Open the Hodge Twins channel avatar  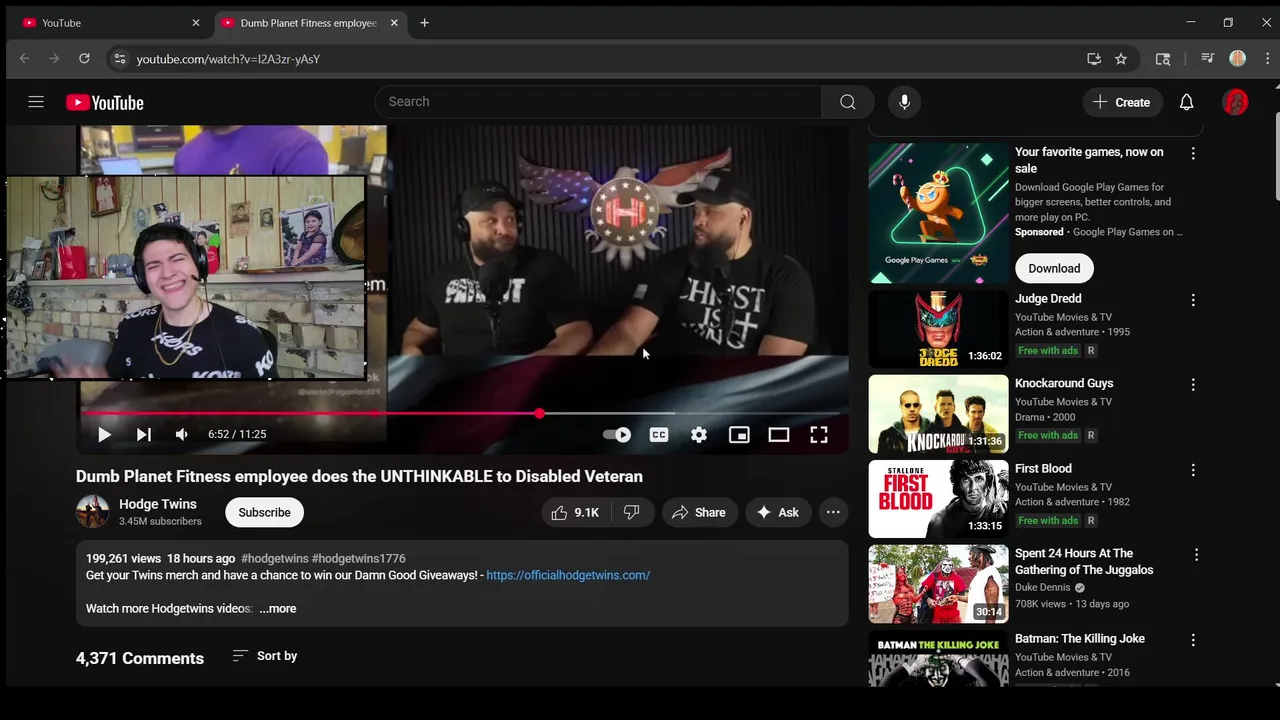tap(93, 512)
